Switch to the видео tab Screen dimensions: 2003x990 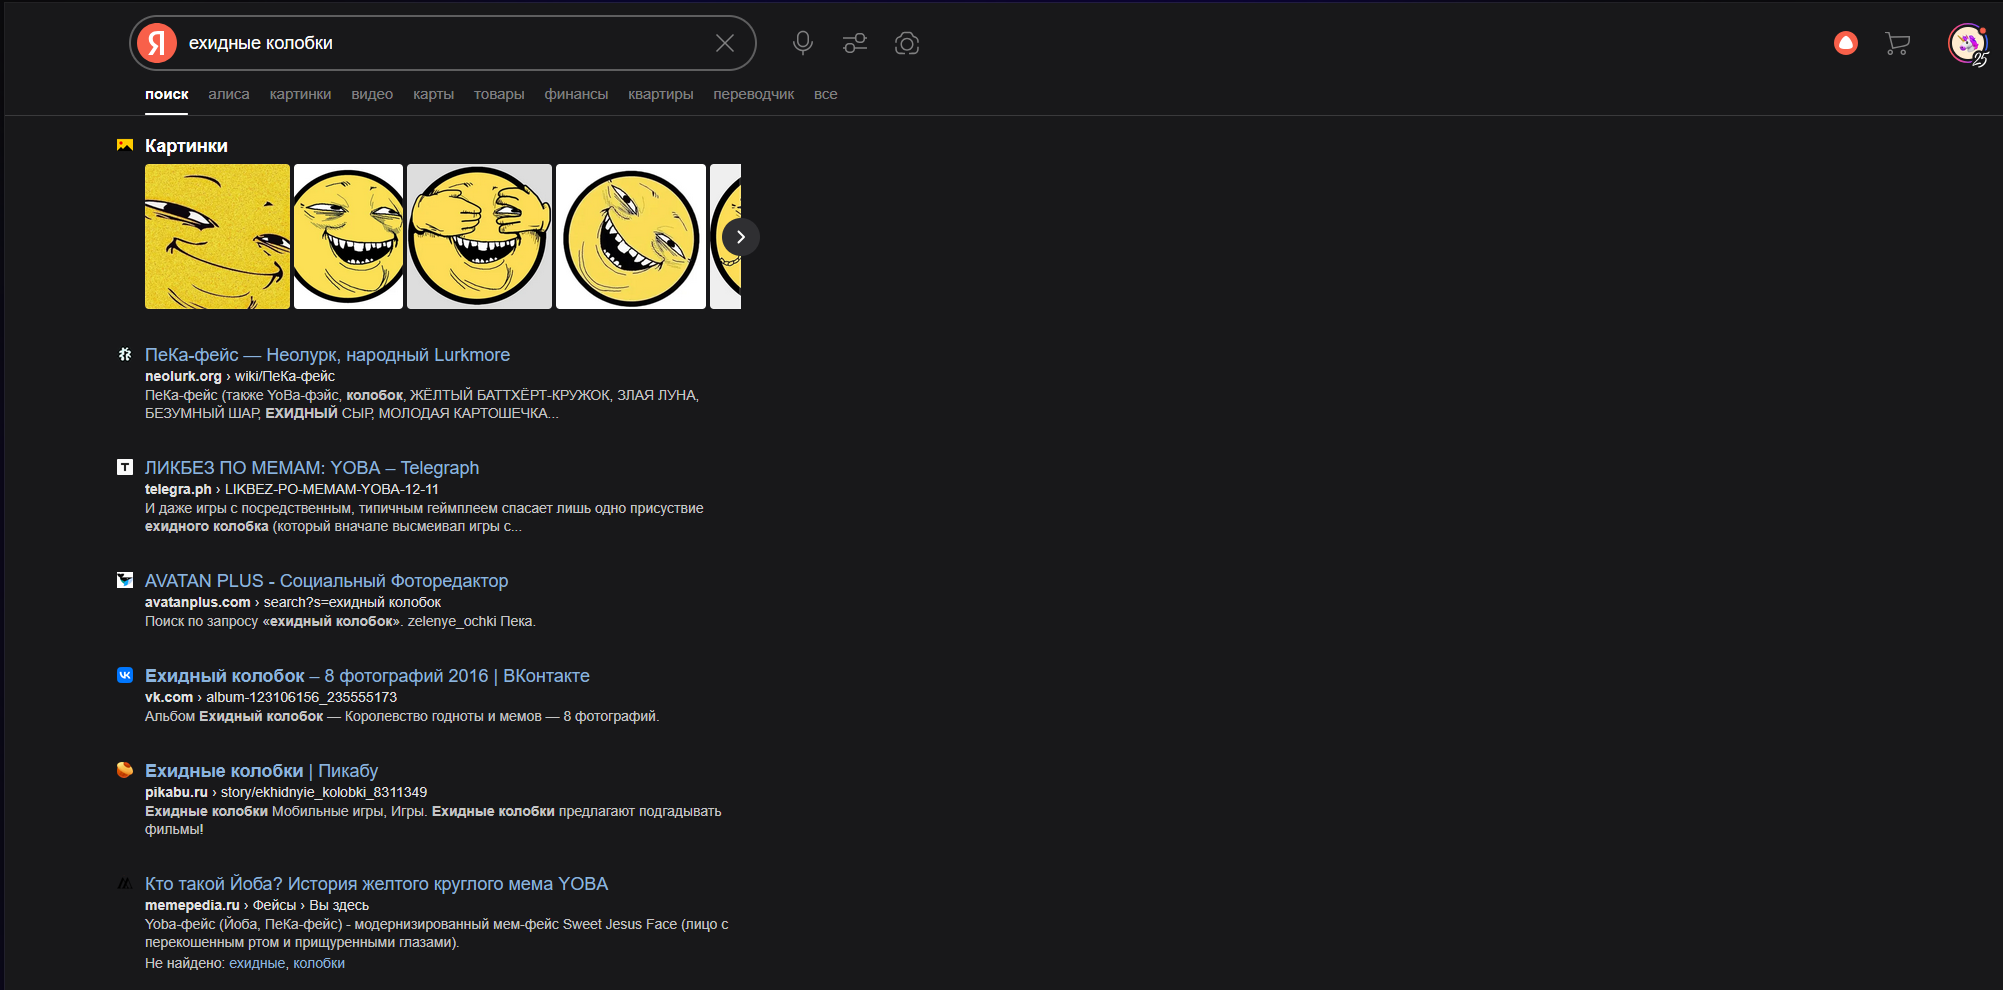click(372, 94)
